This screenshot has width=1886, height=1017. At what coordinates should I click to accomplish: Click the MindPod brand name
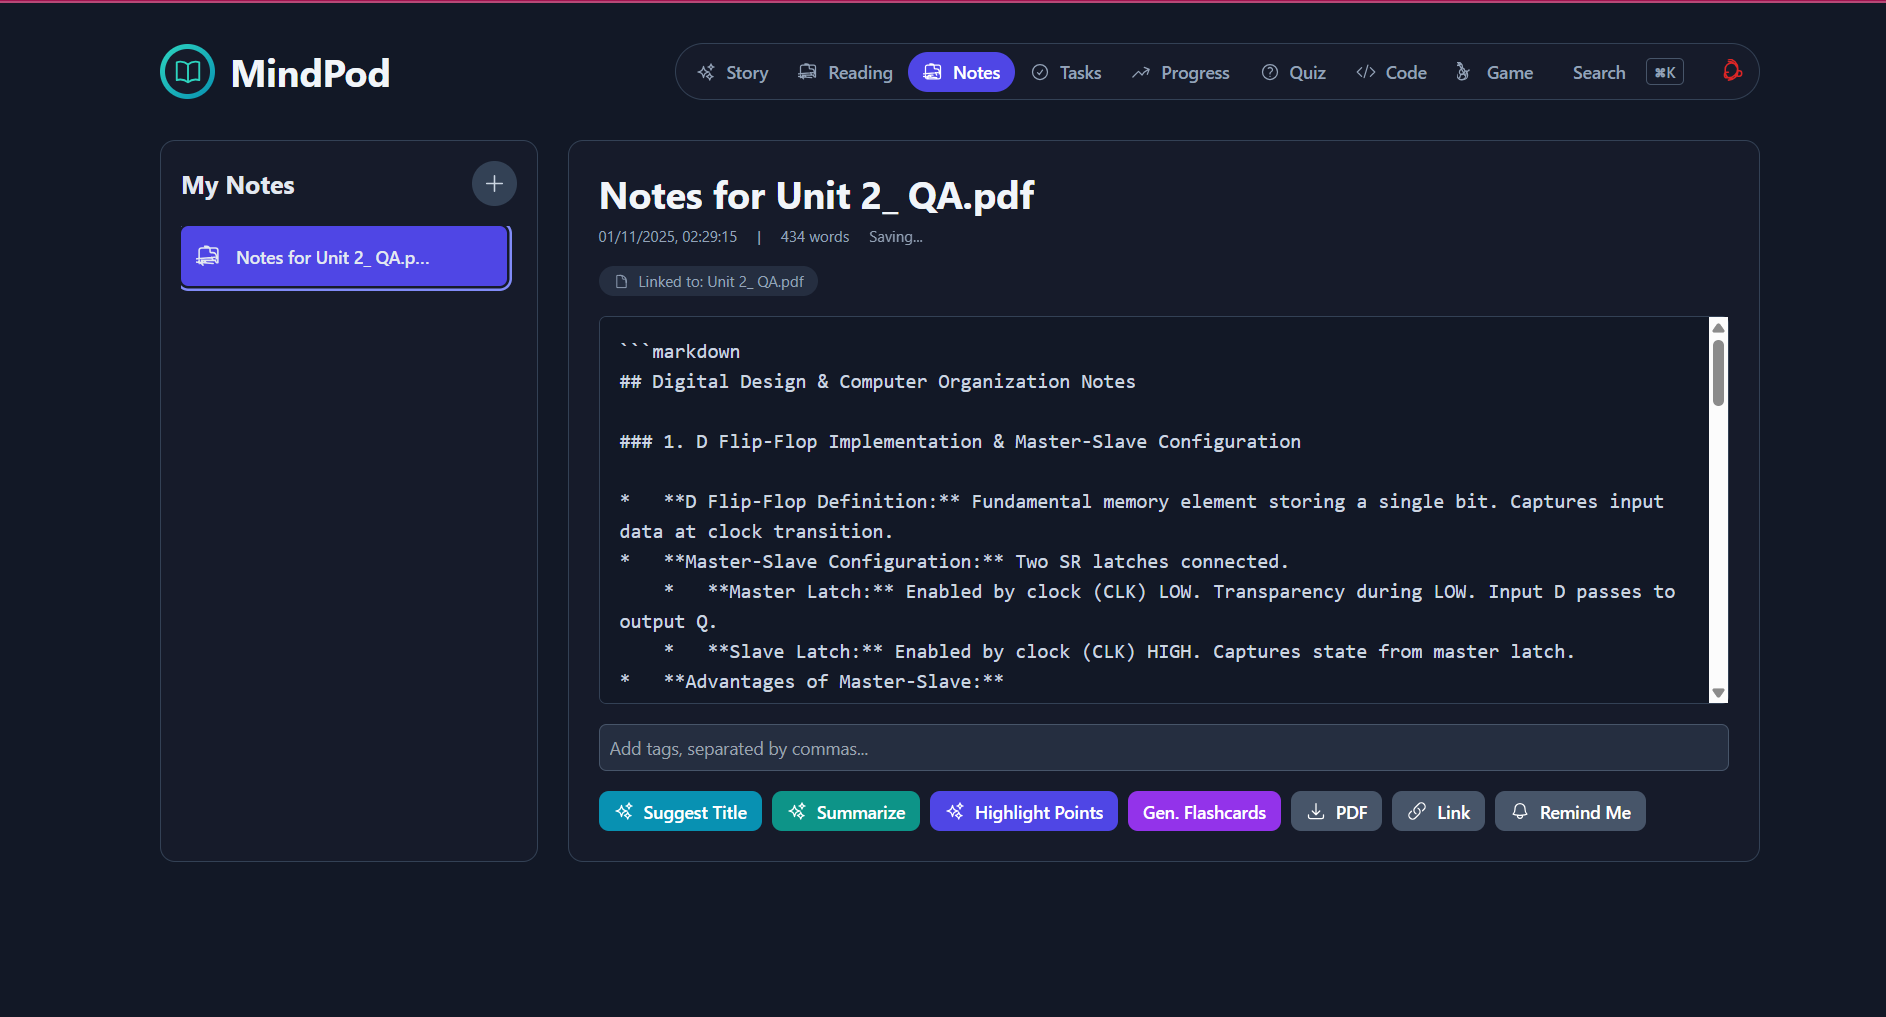(x=310, y=73)
